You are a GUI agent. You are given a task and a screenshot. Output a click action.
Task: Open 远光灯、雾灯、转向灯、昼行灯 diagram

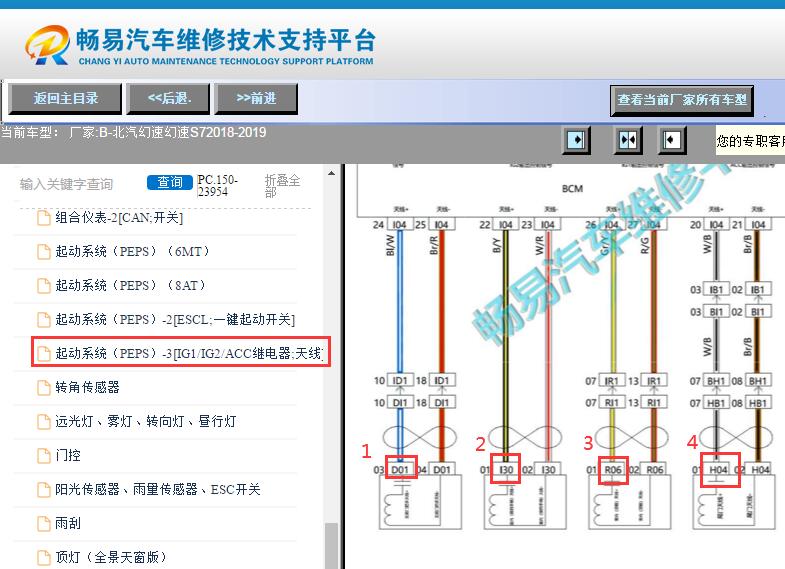[146, 421]
